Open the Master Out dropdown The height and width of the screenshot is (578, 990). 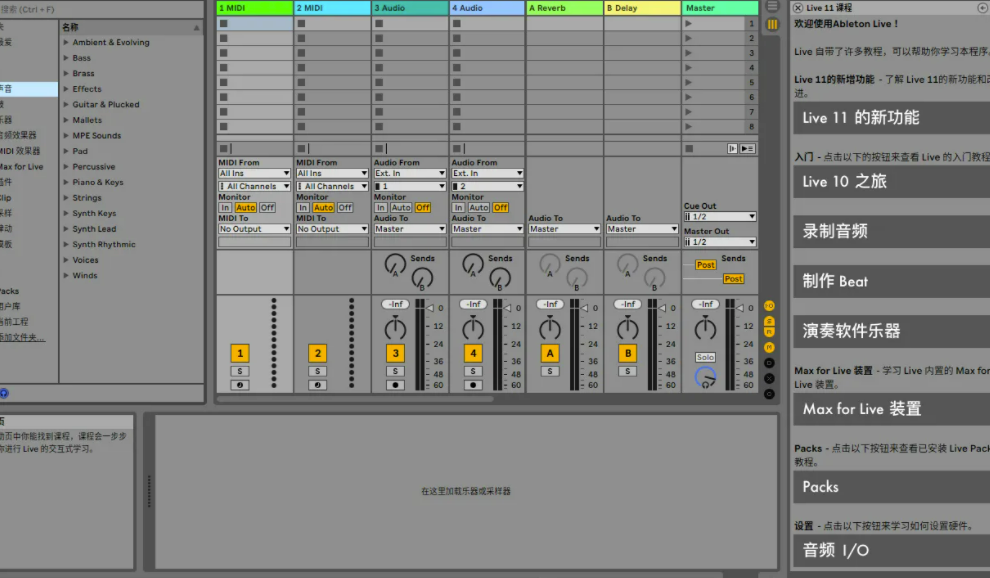(720, 242)
